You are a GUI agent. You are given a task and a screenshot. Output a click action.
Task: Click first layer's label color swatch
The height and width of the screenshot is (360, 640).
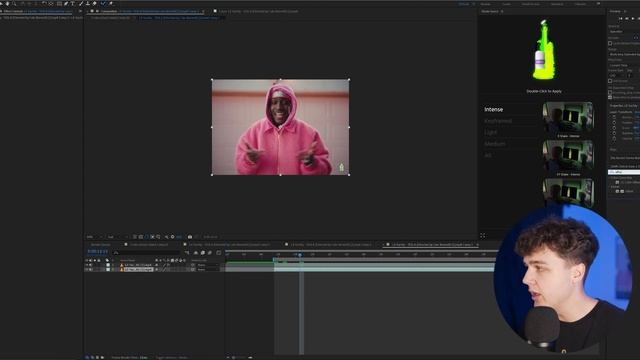[x=108, y=265]
